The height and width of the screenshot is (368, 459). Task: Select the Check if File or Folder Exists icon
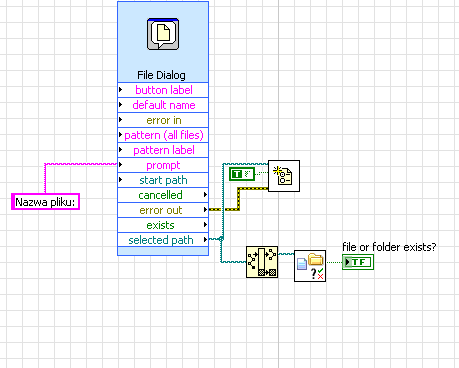[x=310, y=266]
